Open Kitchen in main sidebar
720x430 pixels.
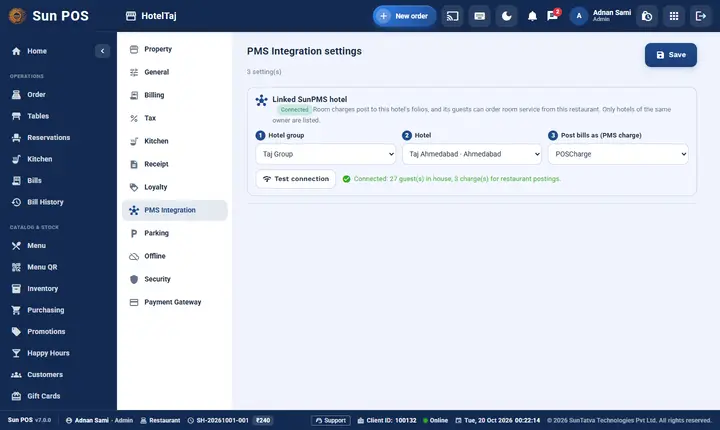point(58,159)
